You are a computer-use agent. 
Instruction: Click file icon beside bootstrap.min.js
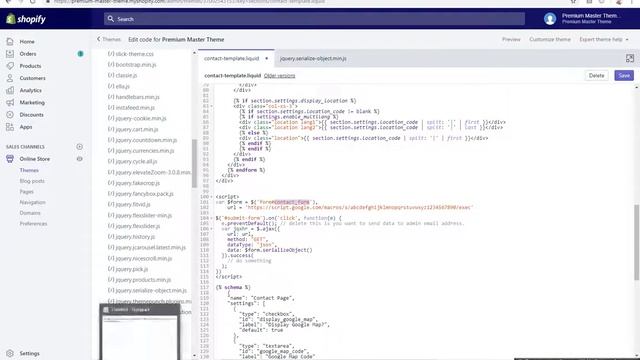tap(111, 64)
